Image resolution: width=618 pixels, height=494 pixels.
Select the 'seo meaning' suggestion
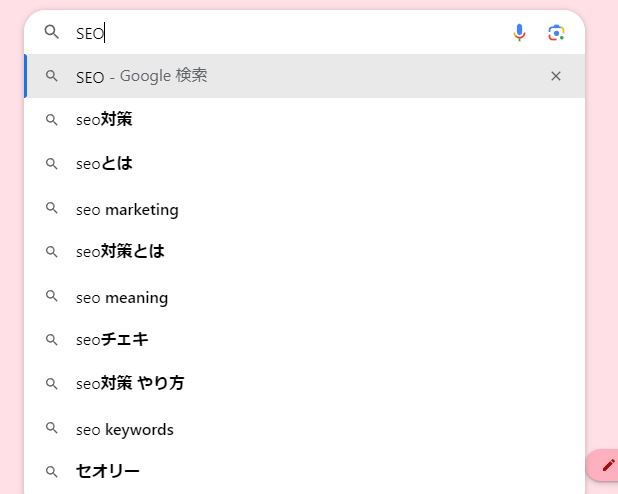click(304, 296)
